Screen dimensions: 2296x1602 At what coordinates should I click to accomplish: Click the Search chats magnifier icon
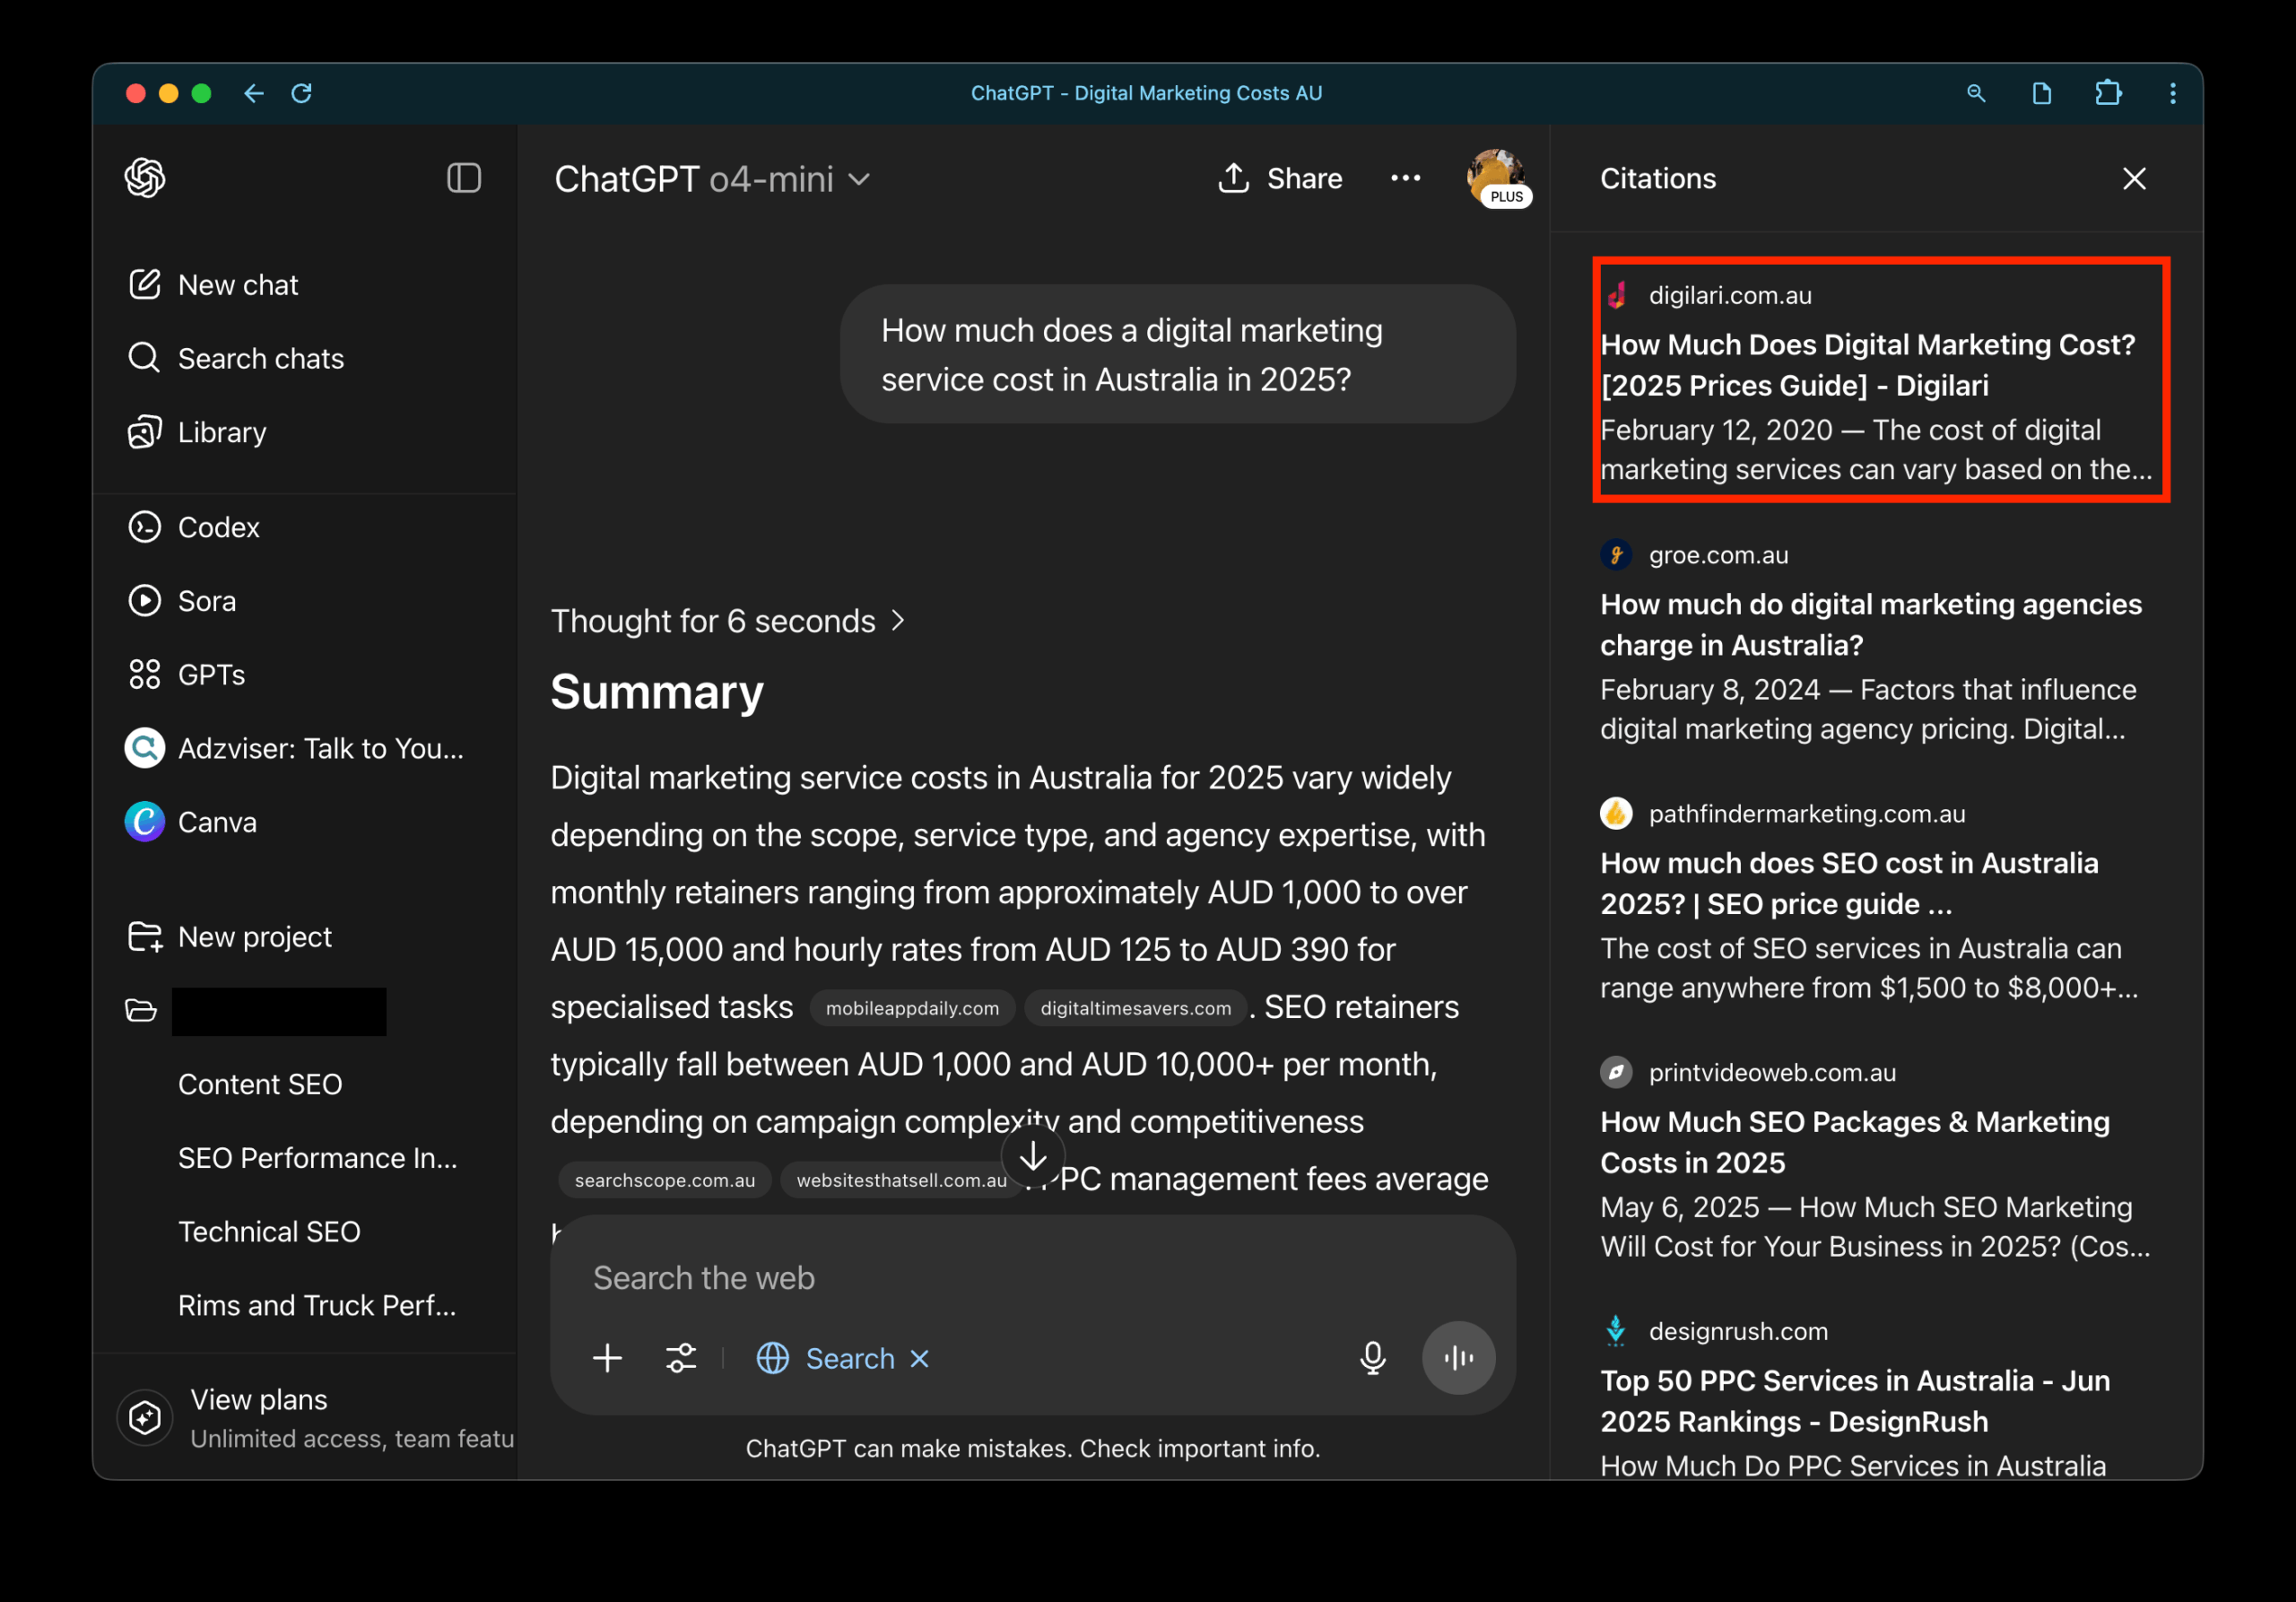[x=144, y=357]
